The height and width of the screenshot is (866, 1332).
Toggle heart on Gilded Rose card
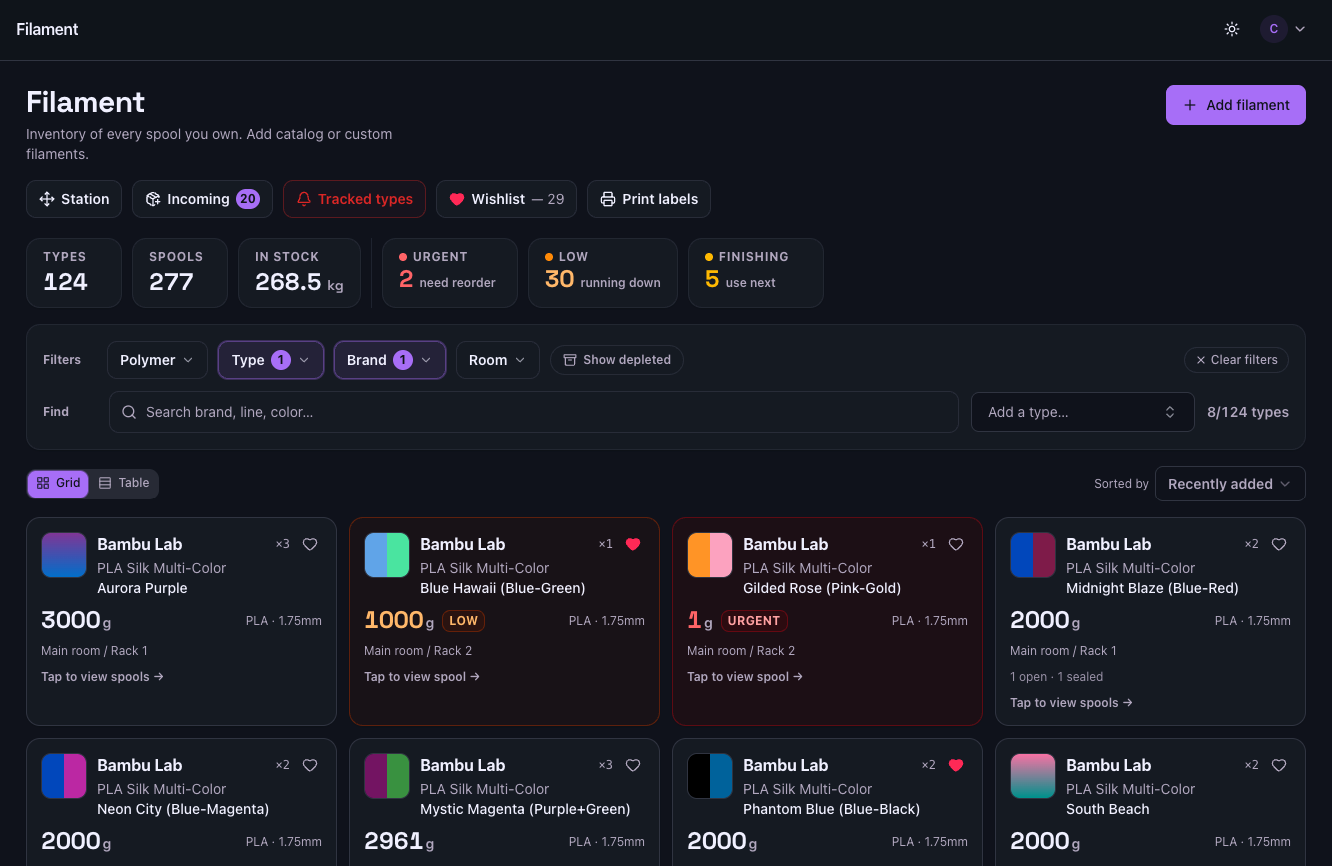pos(956,544)
